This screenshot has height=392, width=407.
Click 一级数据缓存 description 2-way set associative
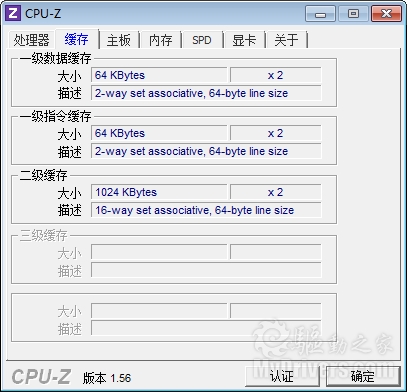206,93
